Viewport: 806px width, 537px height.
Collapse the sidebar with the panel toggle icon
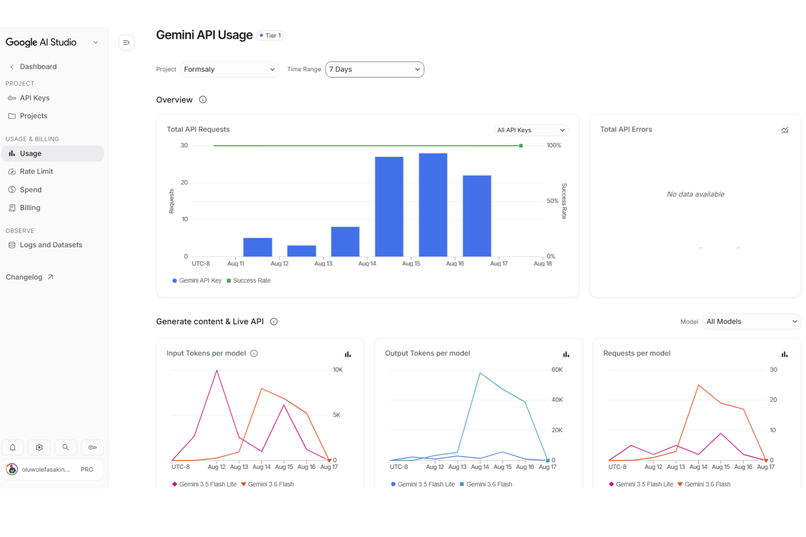(126, 43)
